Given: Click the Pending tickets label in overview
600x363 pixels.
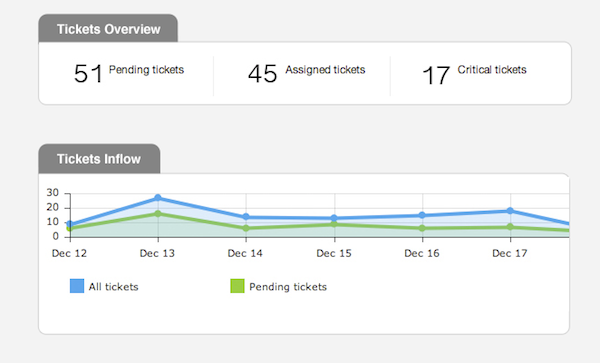Looking at the screenshot, I should coord(146,70).
